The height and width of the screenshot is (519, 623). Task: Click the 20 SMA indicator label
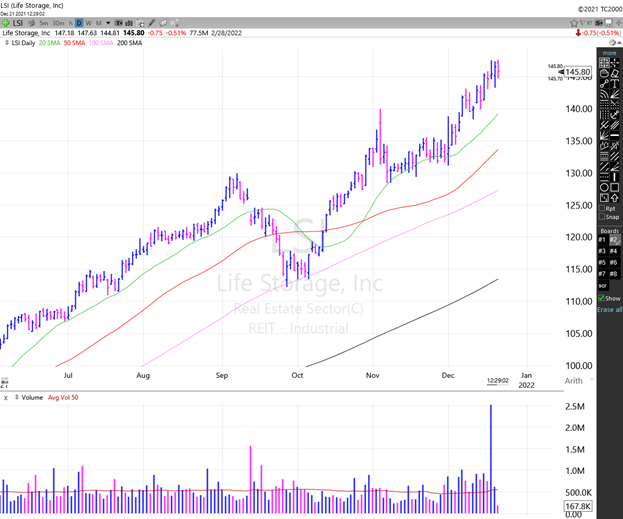tap(49, 43)
